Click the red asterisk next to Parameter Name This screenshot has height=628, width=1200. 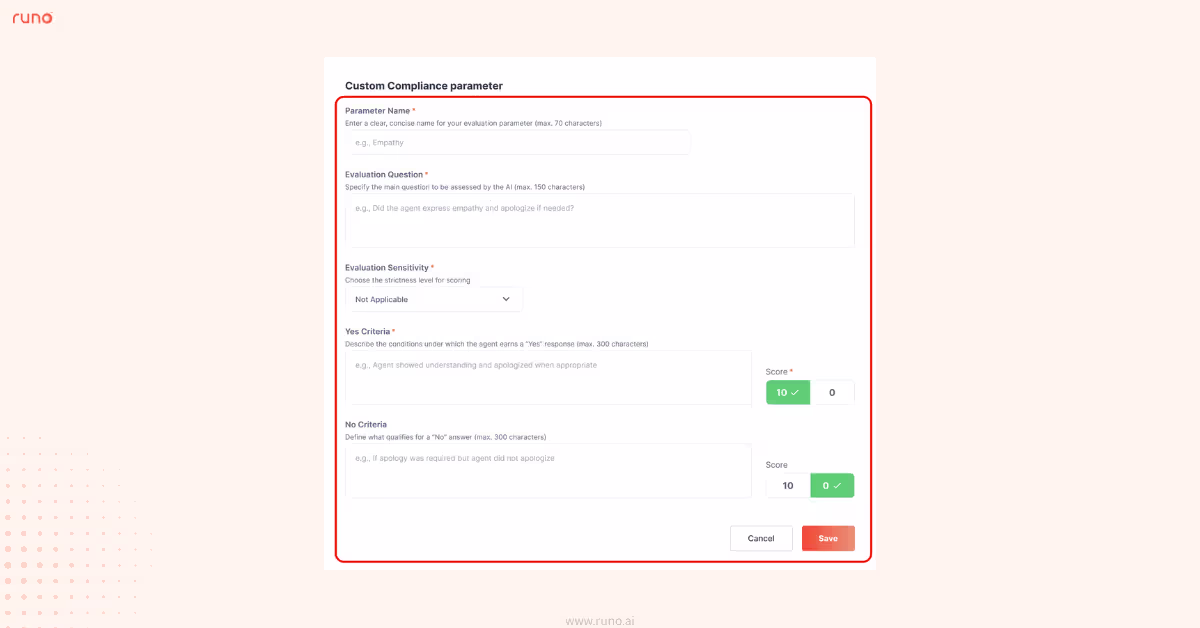pyautogui.click(x=415, y=110)
